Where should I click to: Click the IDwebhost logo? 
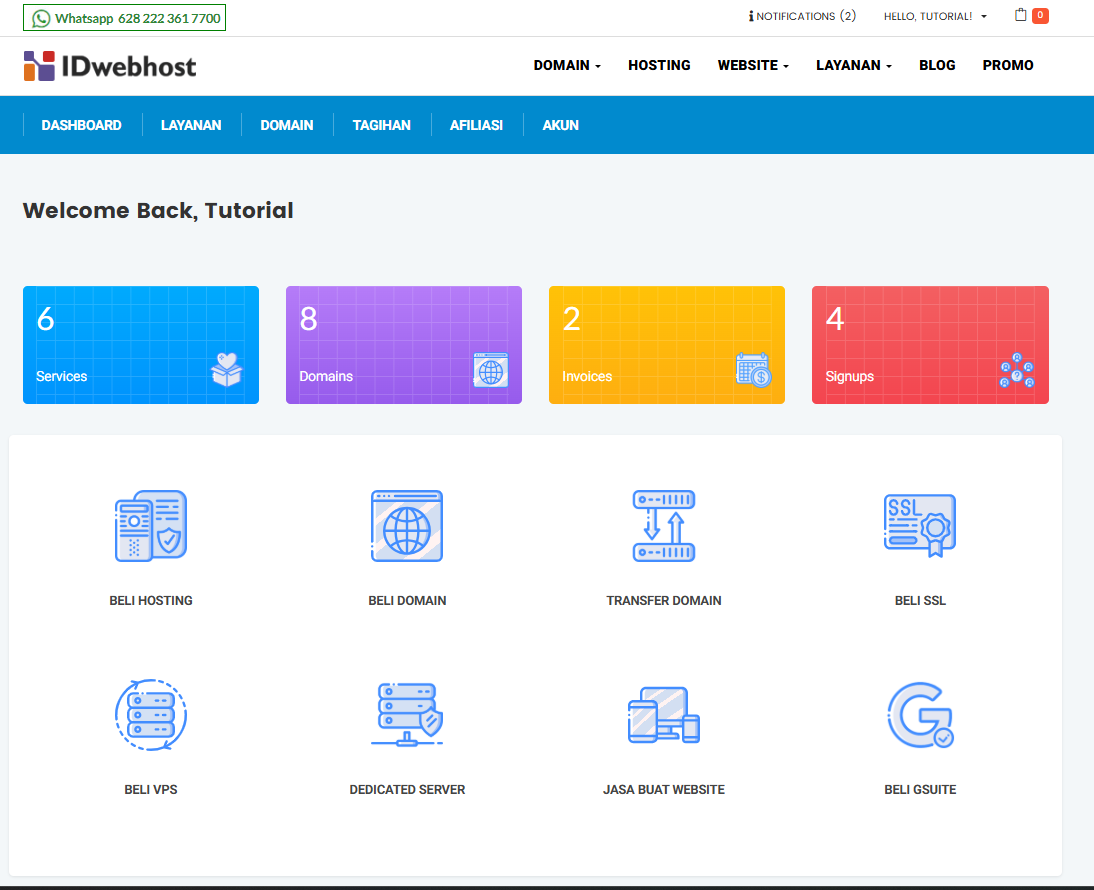pos(110,66)
